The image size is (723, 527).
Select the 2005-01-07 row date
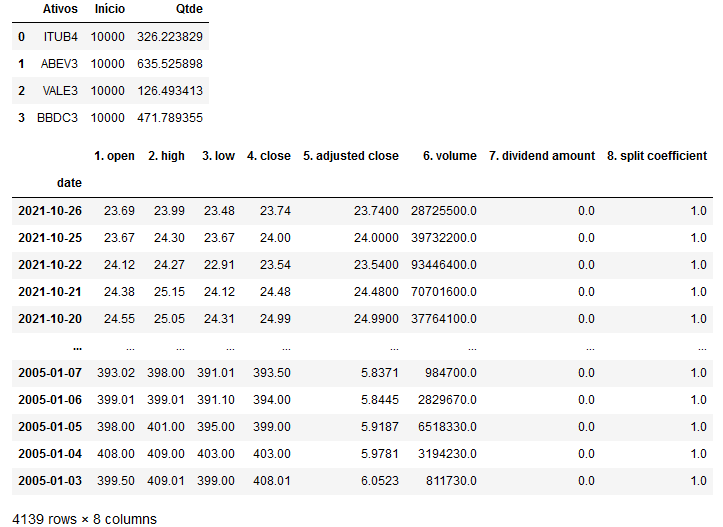coord(50,373)
